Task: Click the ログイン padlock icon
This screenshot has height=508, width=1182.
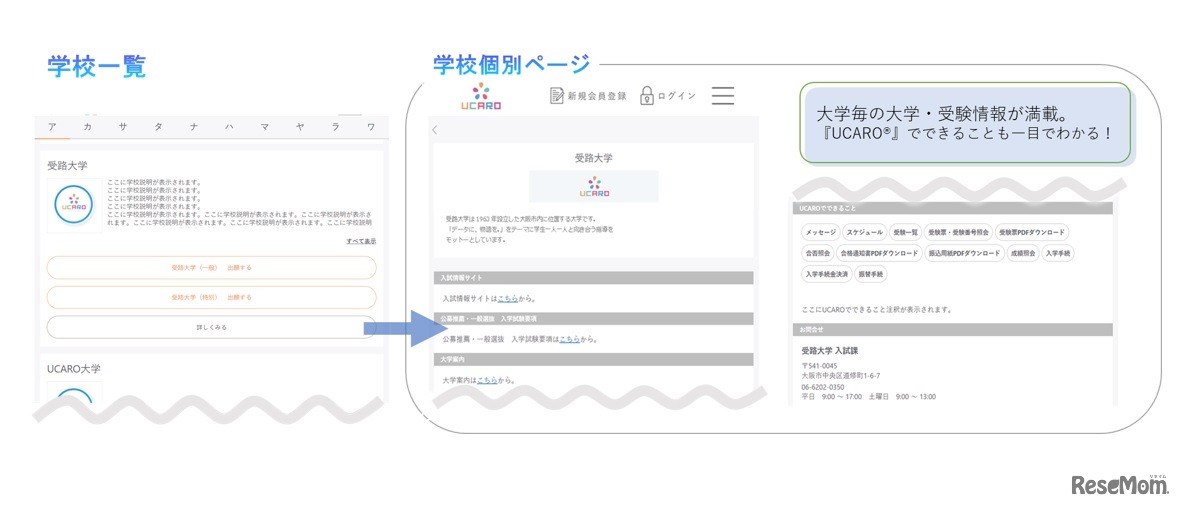Action: [646, 96]
